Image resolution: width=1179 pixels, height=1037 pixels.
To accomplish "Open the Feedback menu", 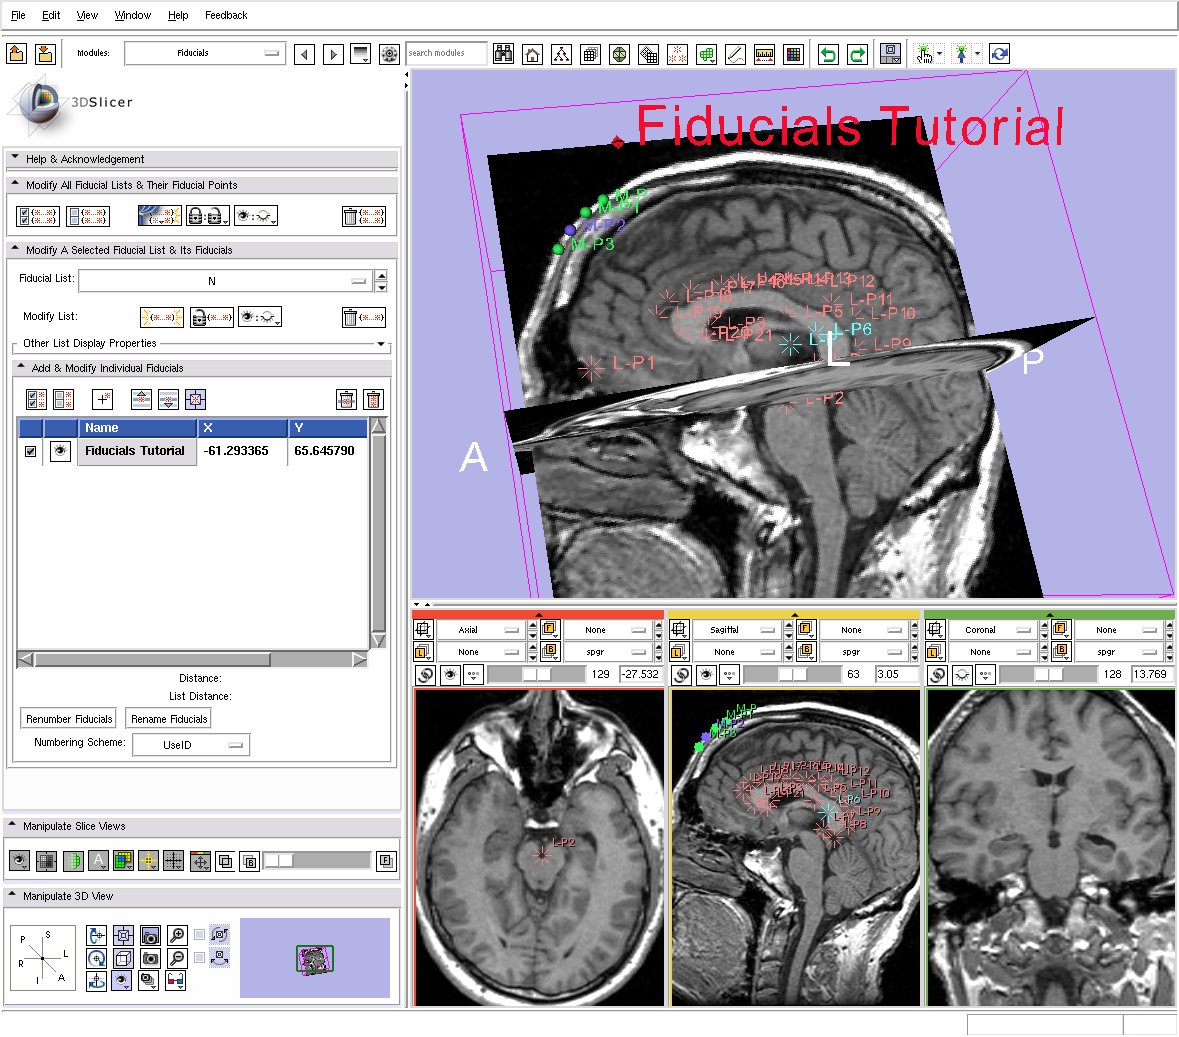I will (x=226, y=15).
